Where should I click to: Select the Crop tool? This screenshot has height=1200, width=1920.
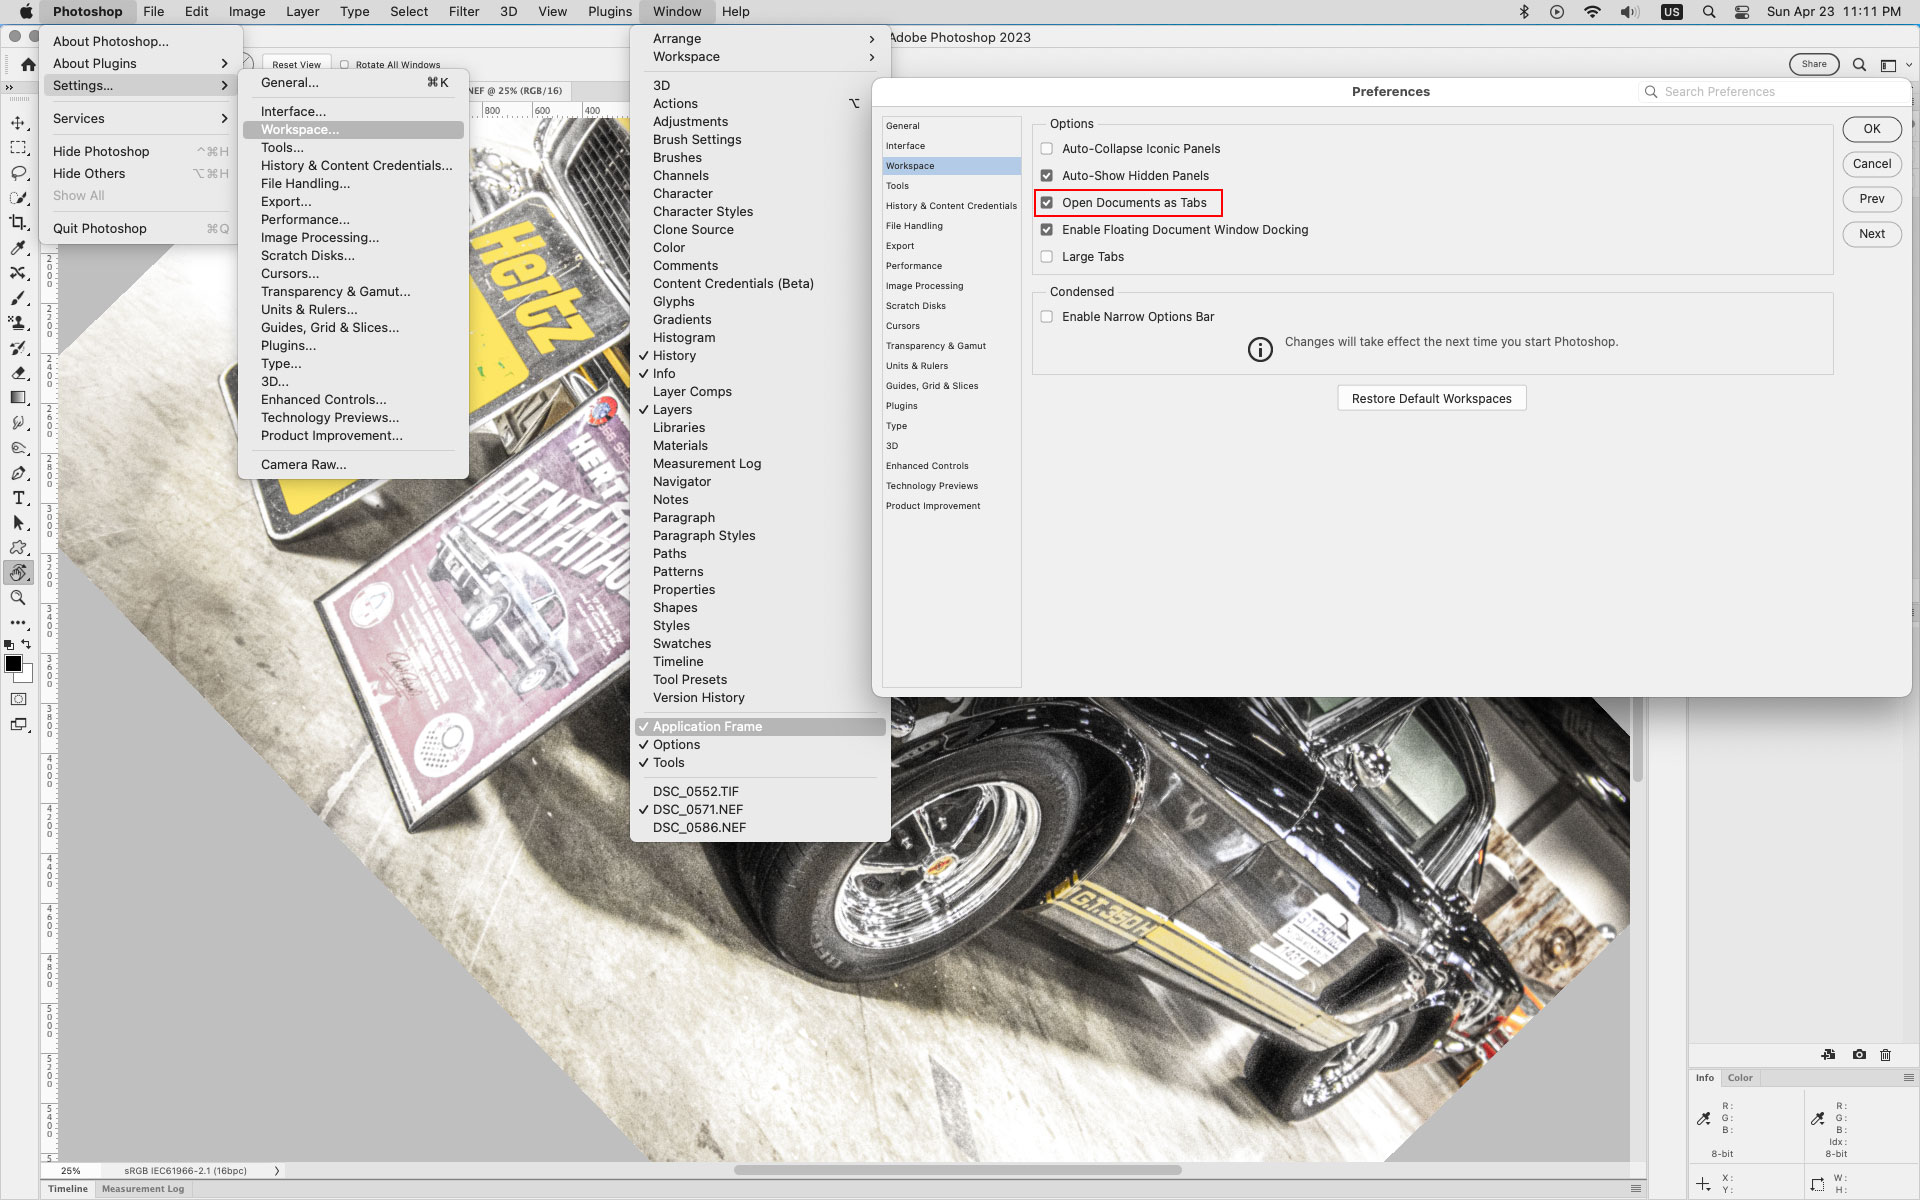19,223
